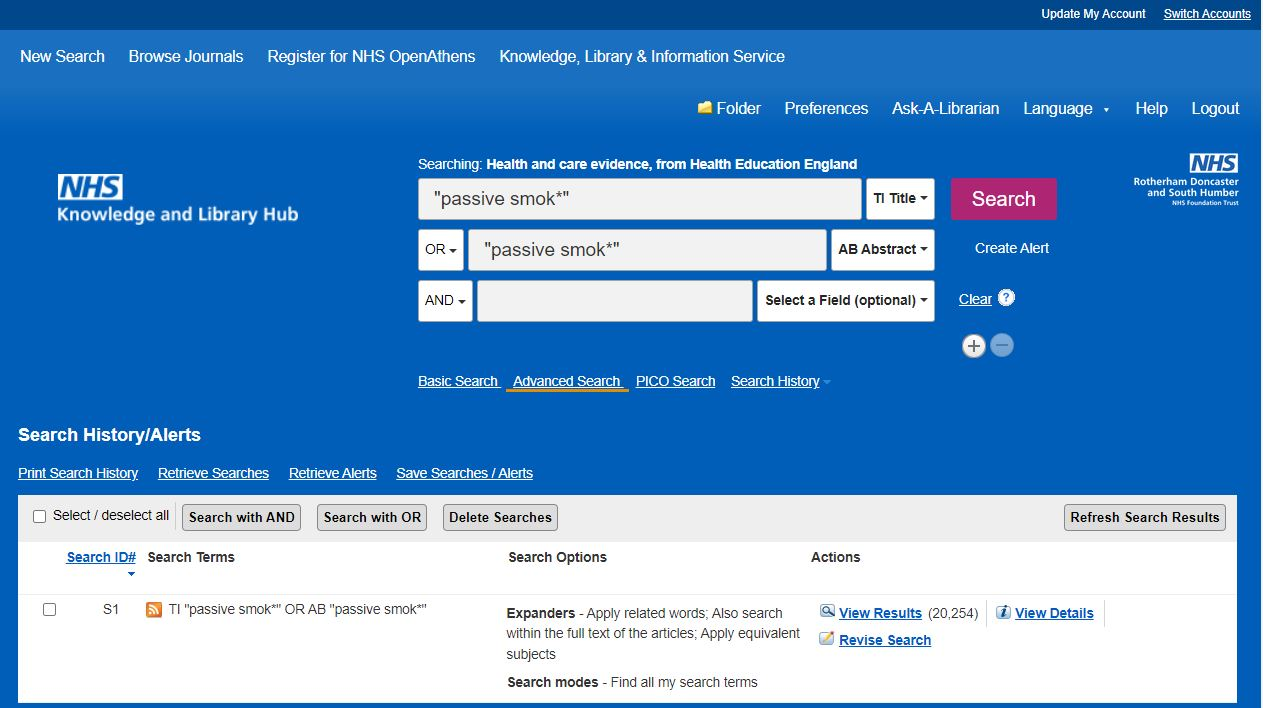This screenshot has height=708, width=1263.
Task: Click Search with AND button
Action: pyautogui.click(x=241, y=517)
